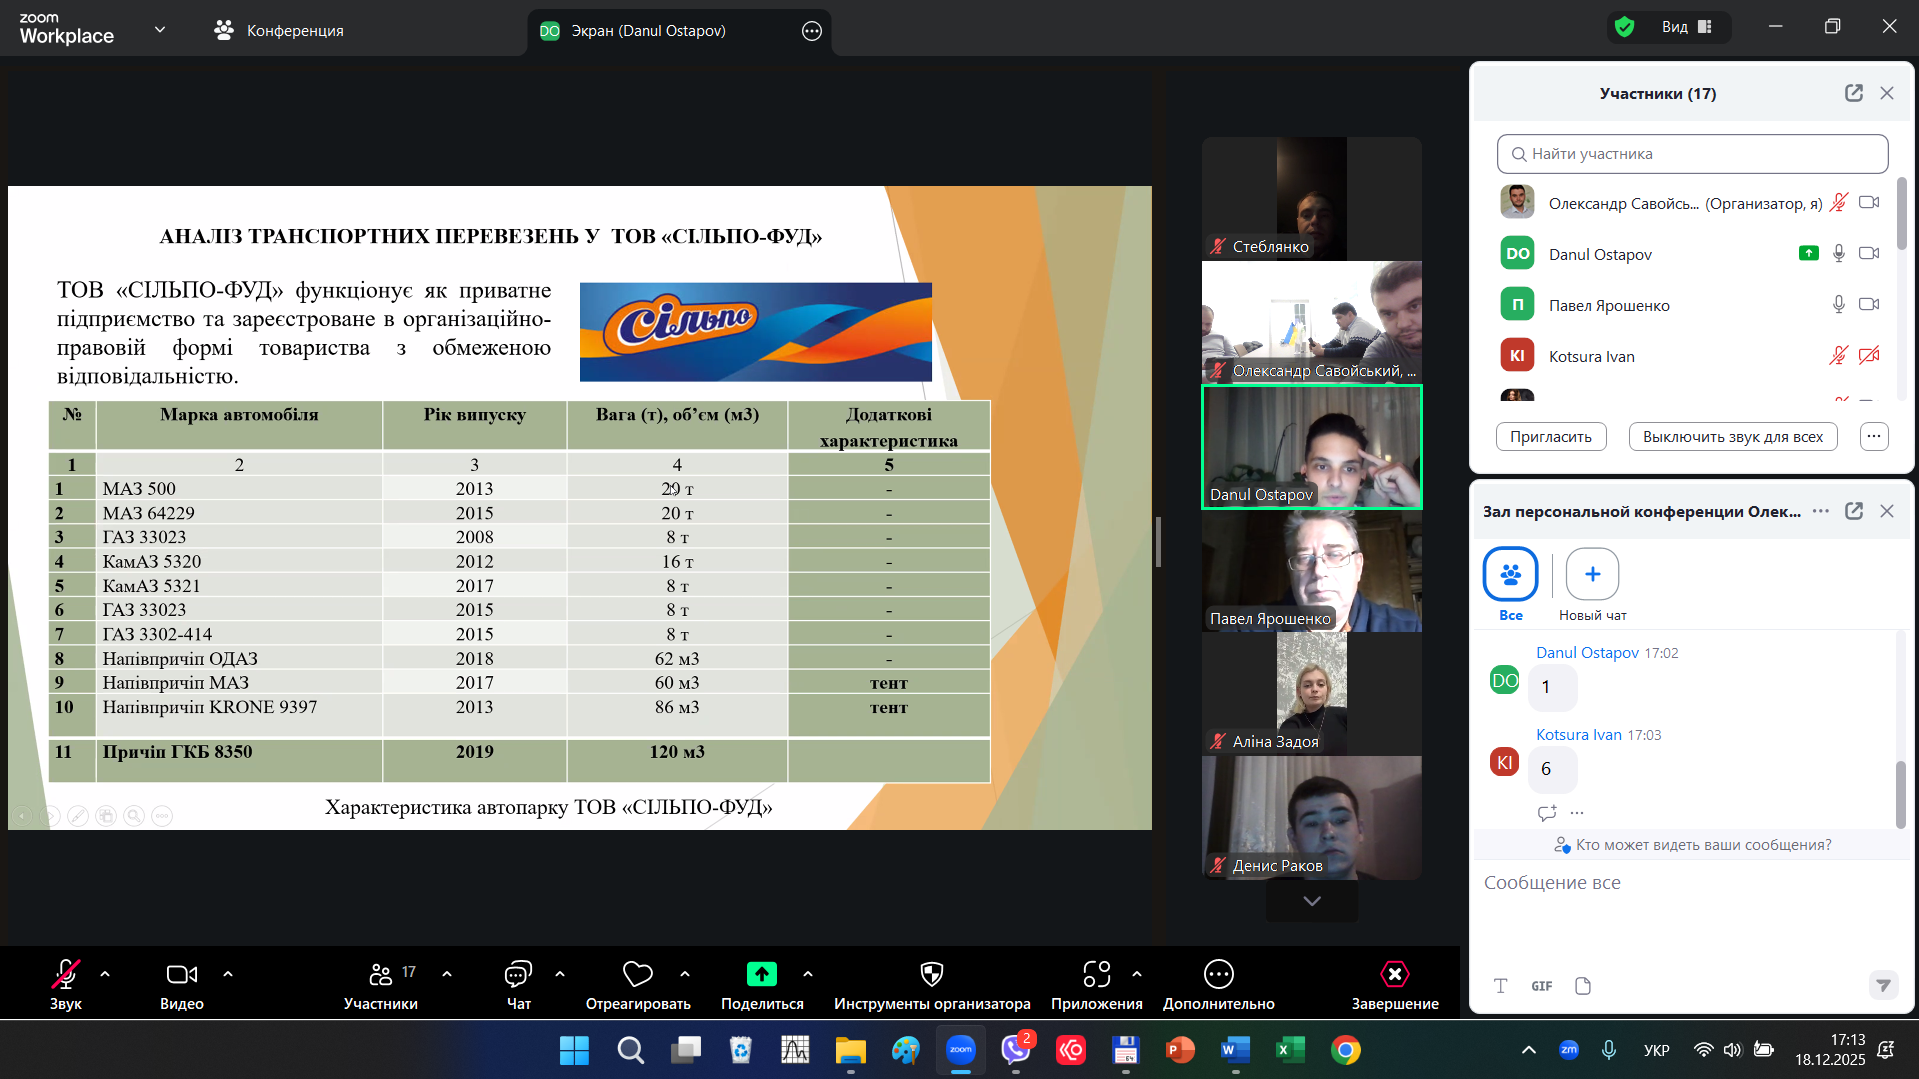
Task: Toggle Danul Ostapov's microphone in participants list
Action: 1838,254
